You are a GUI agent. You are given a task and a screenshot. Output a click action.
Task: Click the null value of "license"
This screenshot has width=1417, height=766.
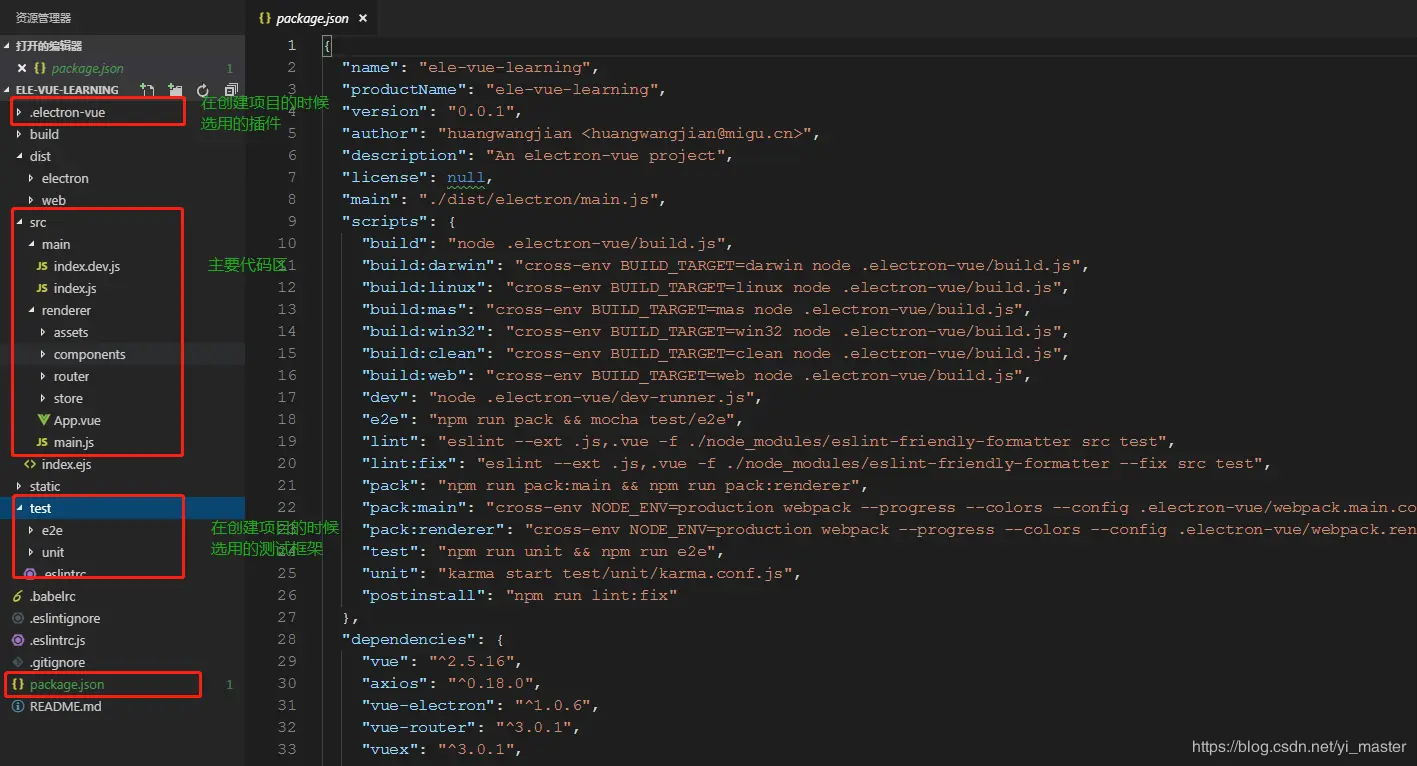[x=466, y=178]
